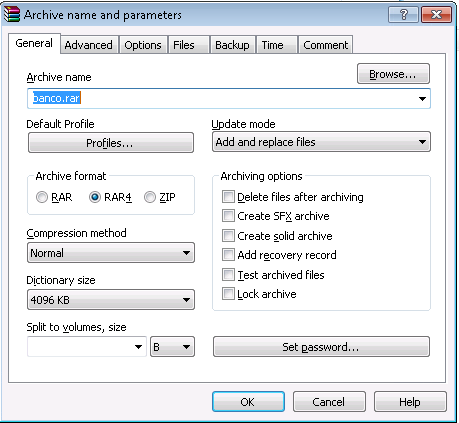Choose the RAR4 format option
Image resolution: width=459 pixels, height=423 pixels.
(95, 197)
